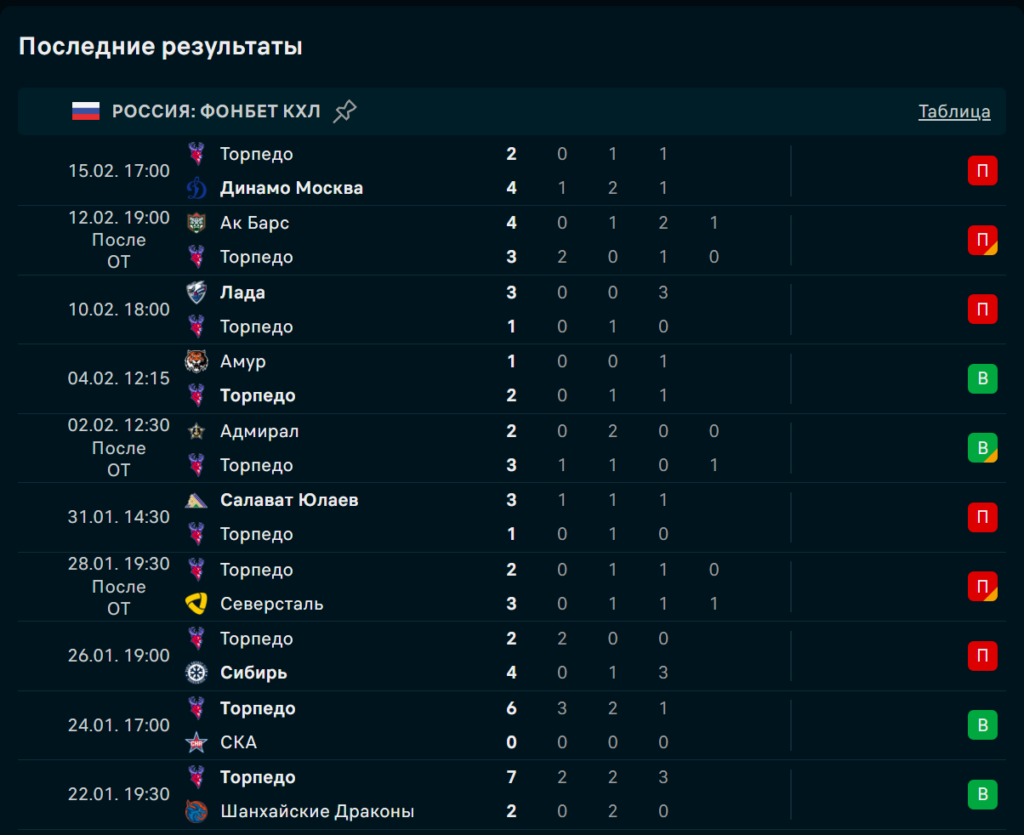This screenshot has width=1024, height=835.
Task: Click the Ак Барс team logo
Action: pos(197,223)
